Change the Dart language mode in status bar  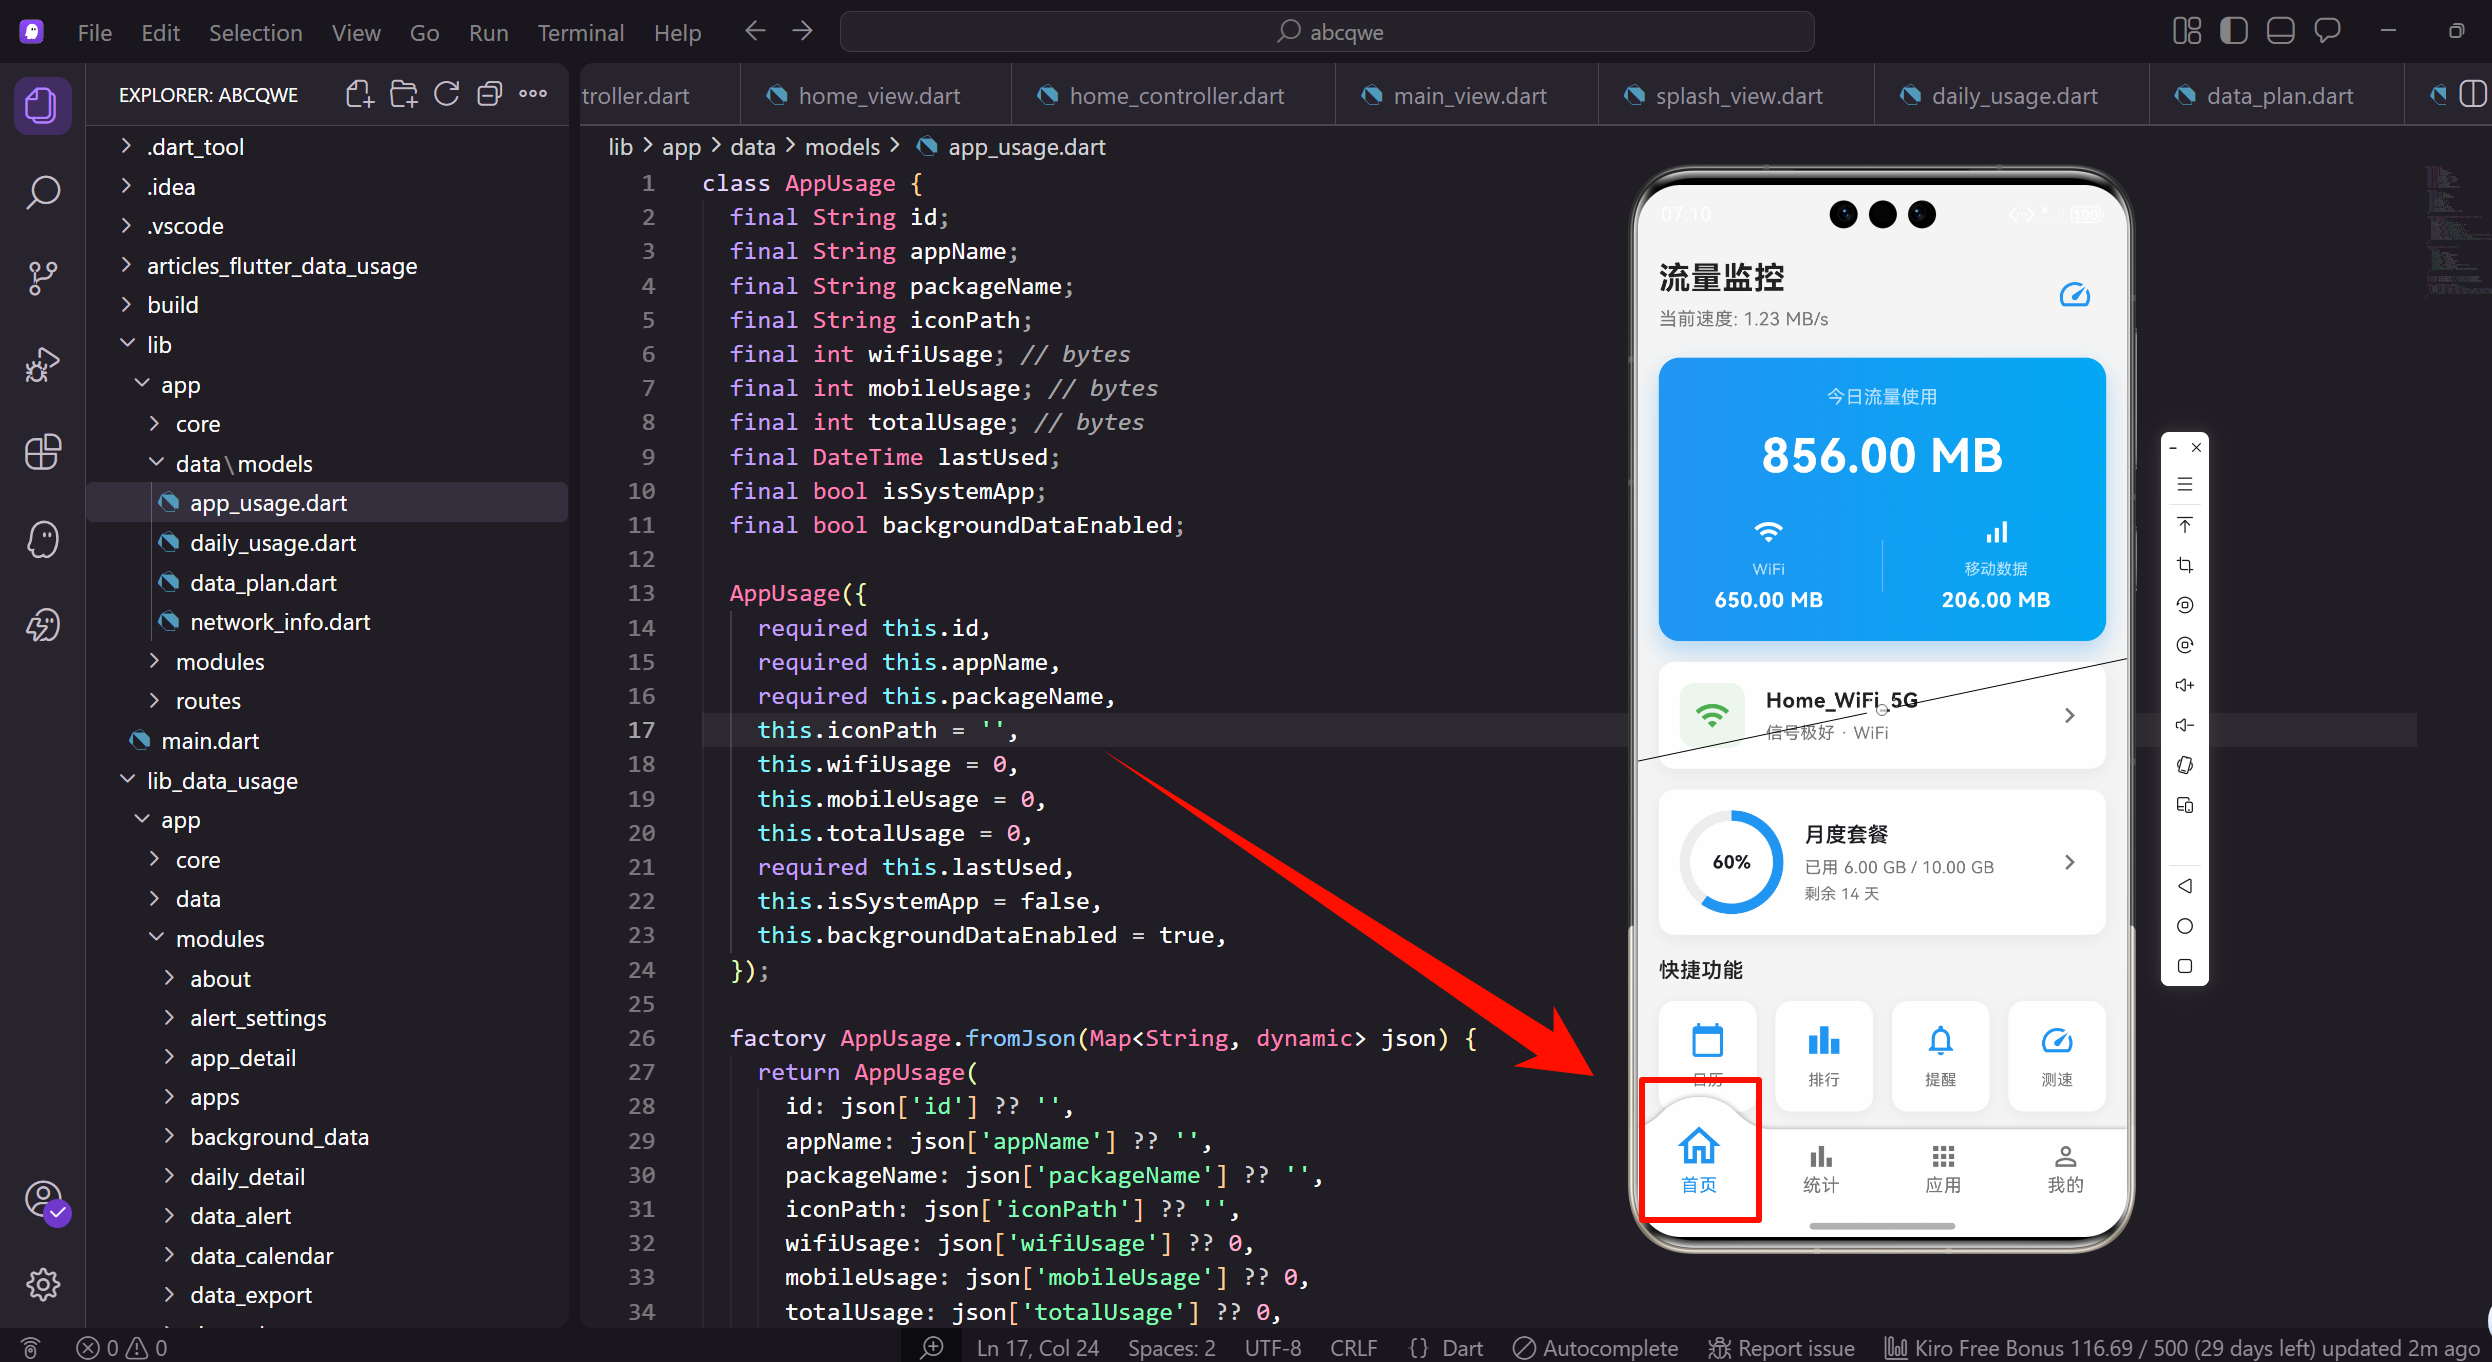tap(1462, 1348)
